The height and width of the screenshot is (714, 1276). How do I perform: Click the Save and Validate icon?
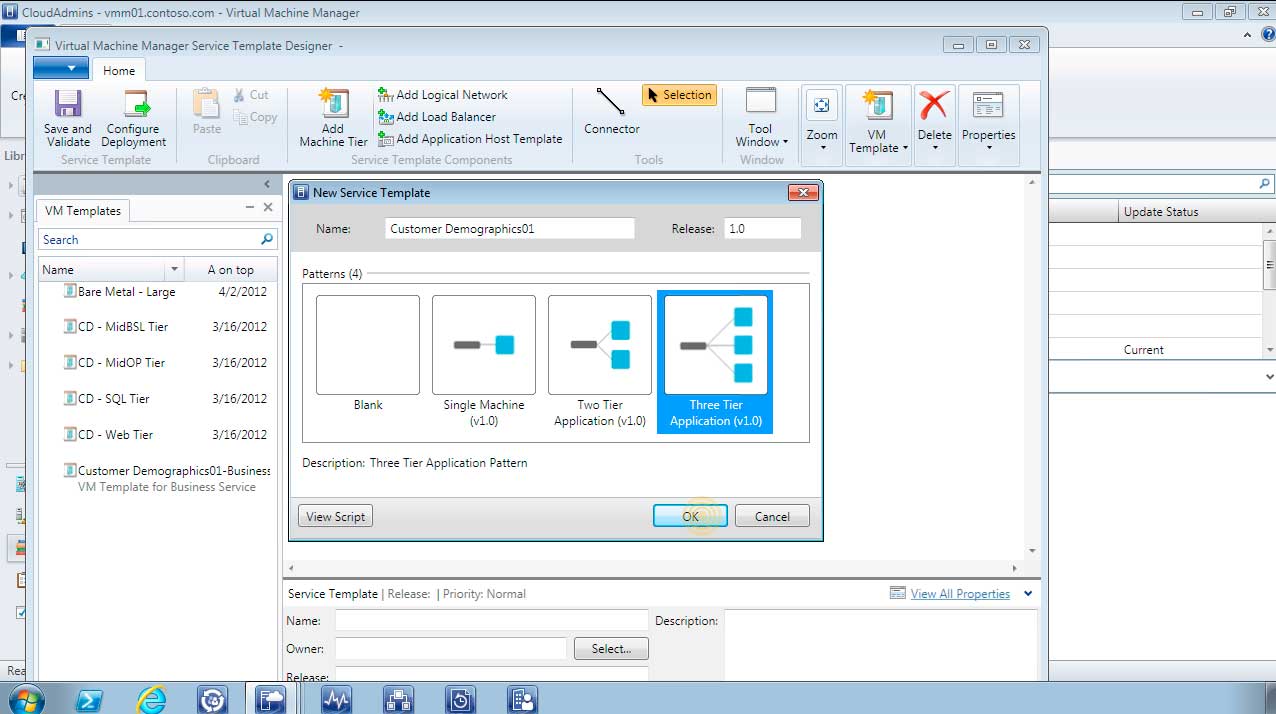pos(67,119)
